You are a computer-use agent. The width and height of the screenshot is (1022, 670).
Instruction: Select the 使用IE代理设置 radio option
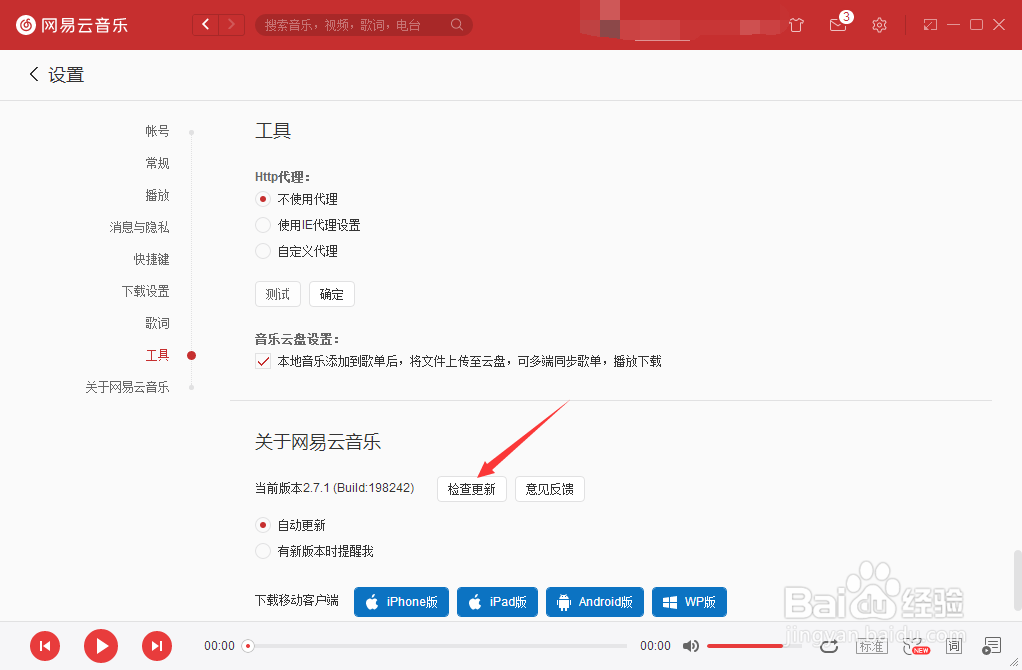(263, 225)
